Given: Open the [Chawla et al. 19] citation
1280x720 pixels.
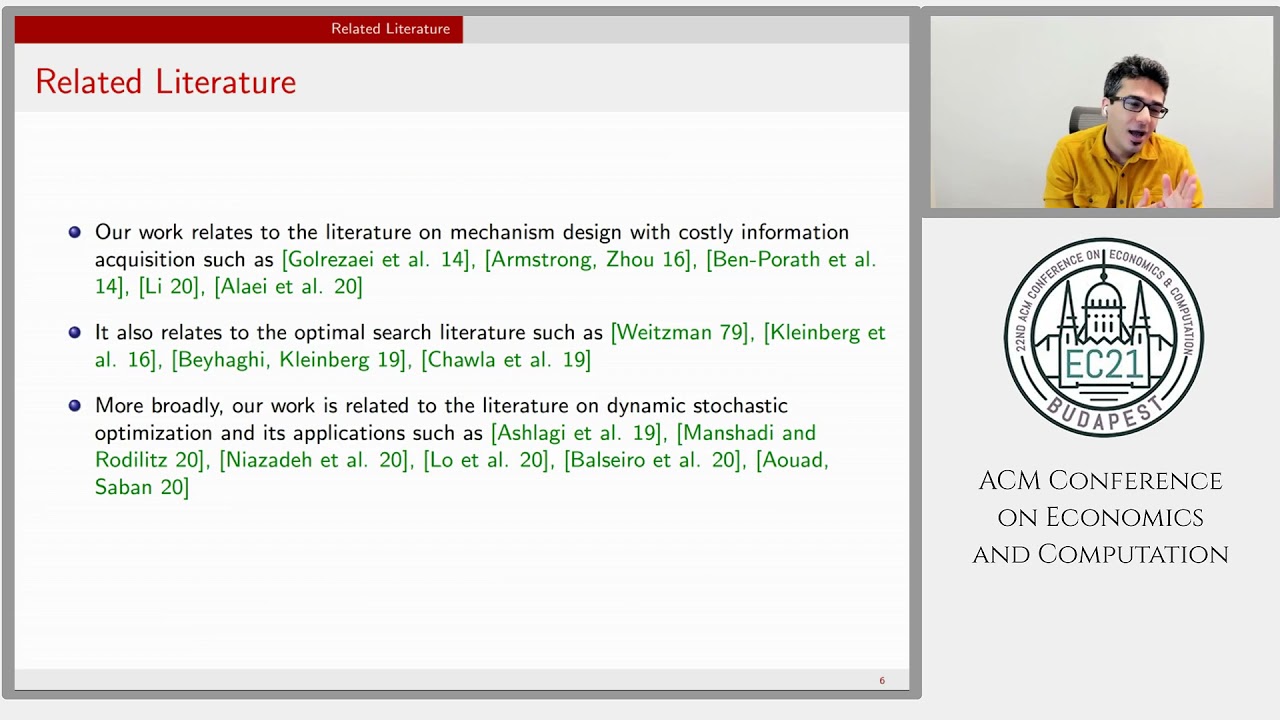Looking at the screenshot, I should (x=506, y=360).
